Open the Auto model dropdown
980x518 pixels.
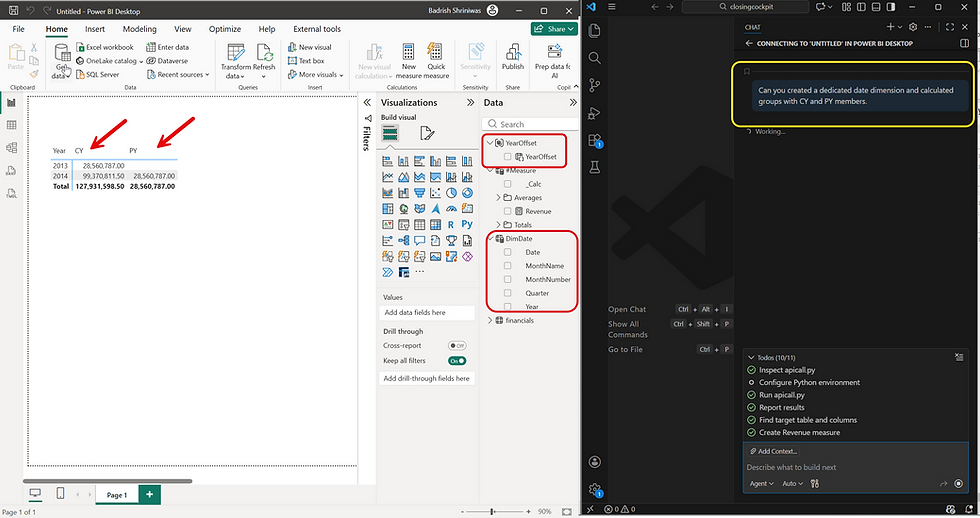(x=792, y=484)
